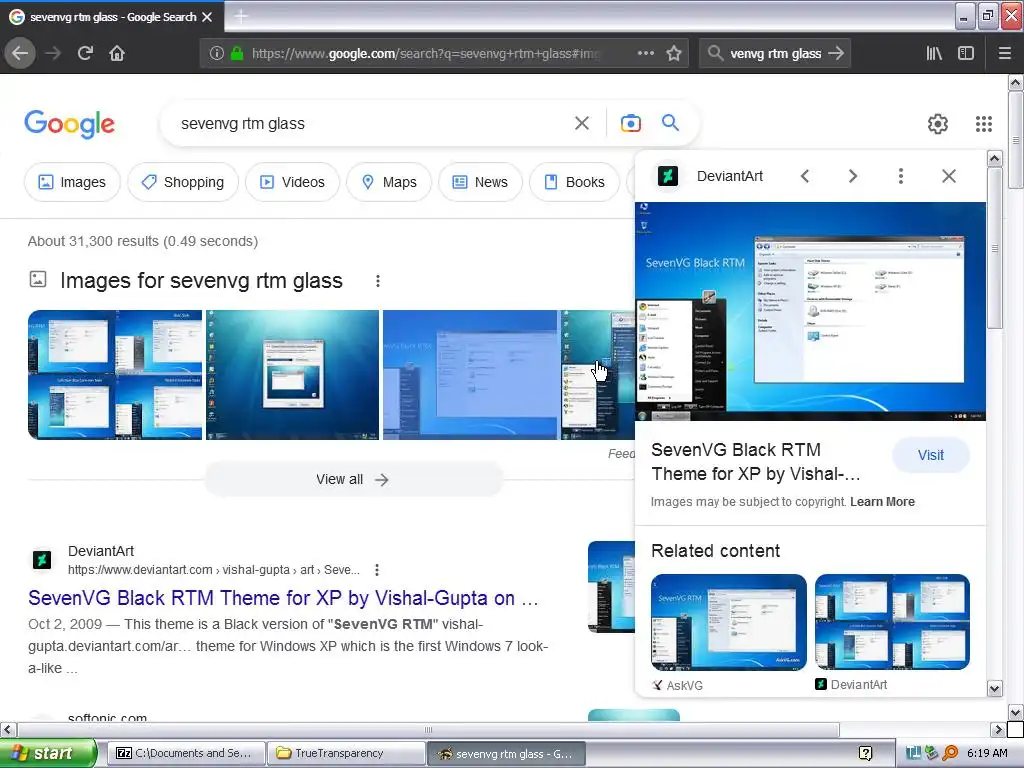The width and height of the screenshot is (1024, 768).
Task: Open the three-dot menu beside DeviantArt result
Action: 377,570
